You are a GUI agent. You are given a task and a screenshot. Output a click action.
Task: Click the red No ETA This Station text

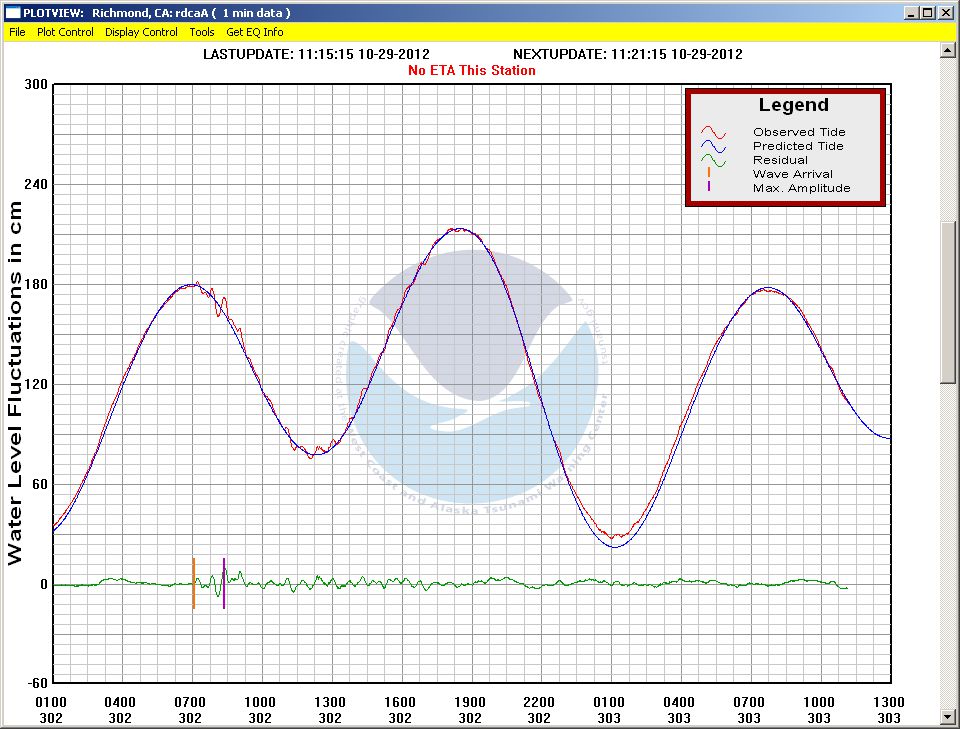[x=472, y=70]
